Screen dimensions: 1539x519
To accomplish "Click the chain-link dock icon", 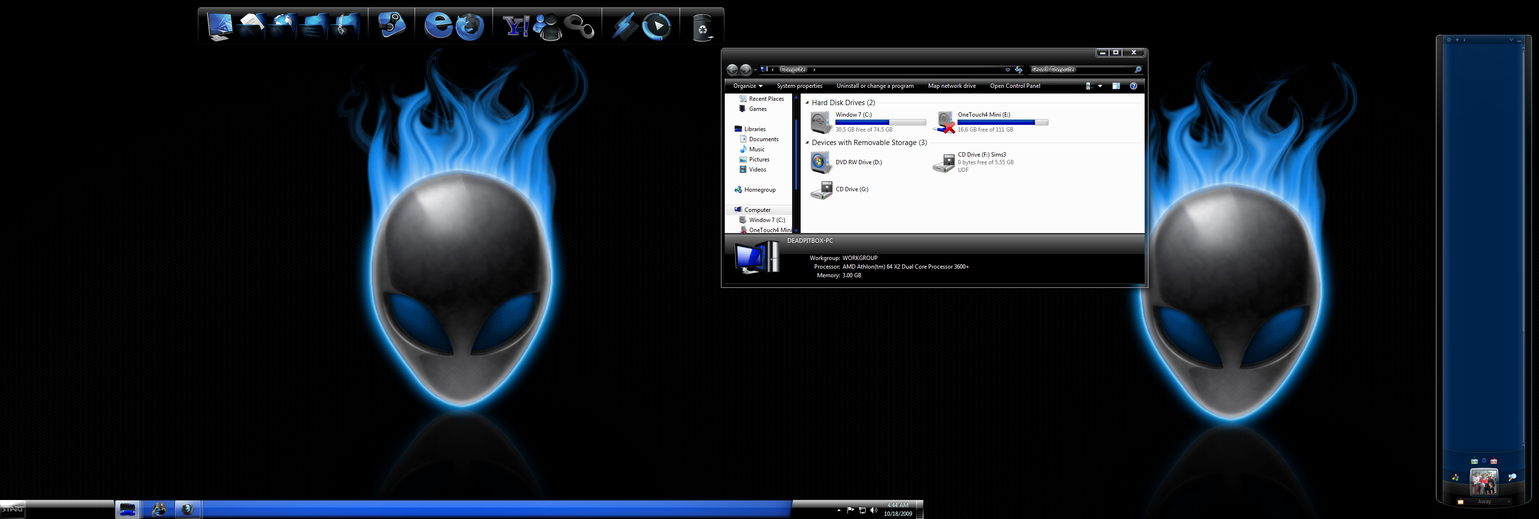I will (580, 26).
